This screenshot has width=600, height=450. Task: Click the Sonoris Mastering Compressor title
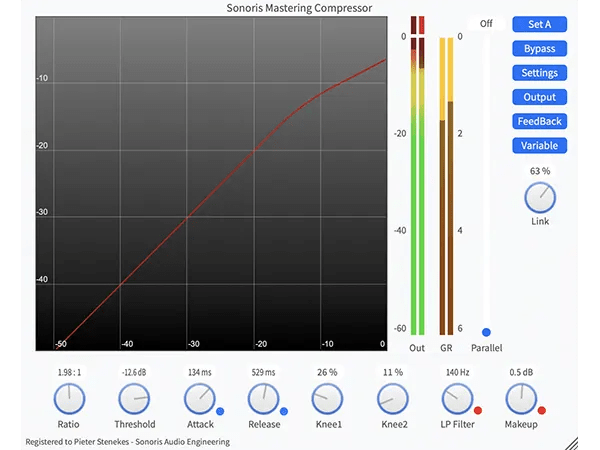(299, 8)
